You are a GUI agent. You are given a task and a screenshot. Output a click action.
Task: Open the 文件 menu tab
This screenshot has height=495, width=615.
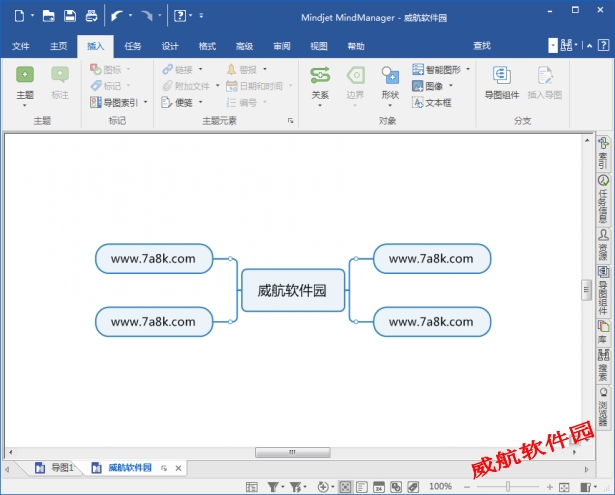point(21,46)
